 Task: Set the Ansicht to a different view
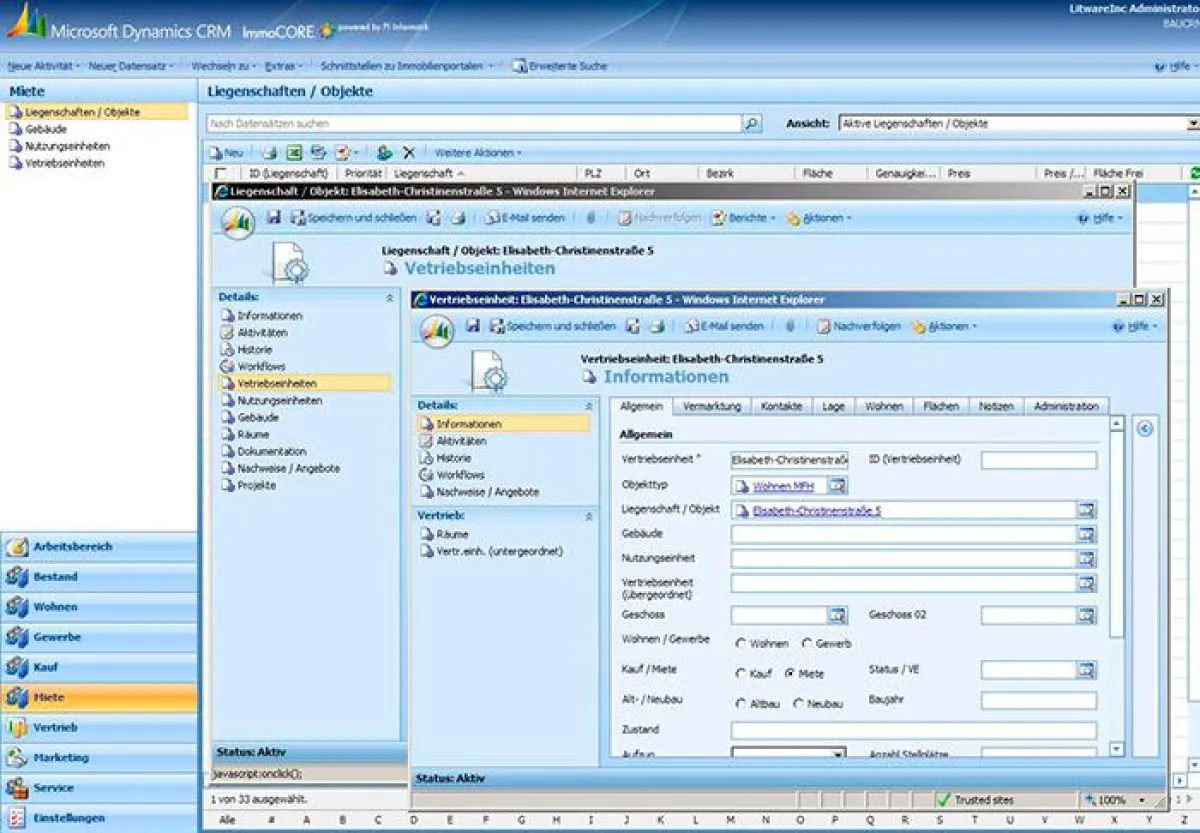[1193, 124]
